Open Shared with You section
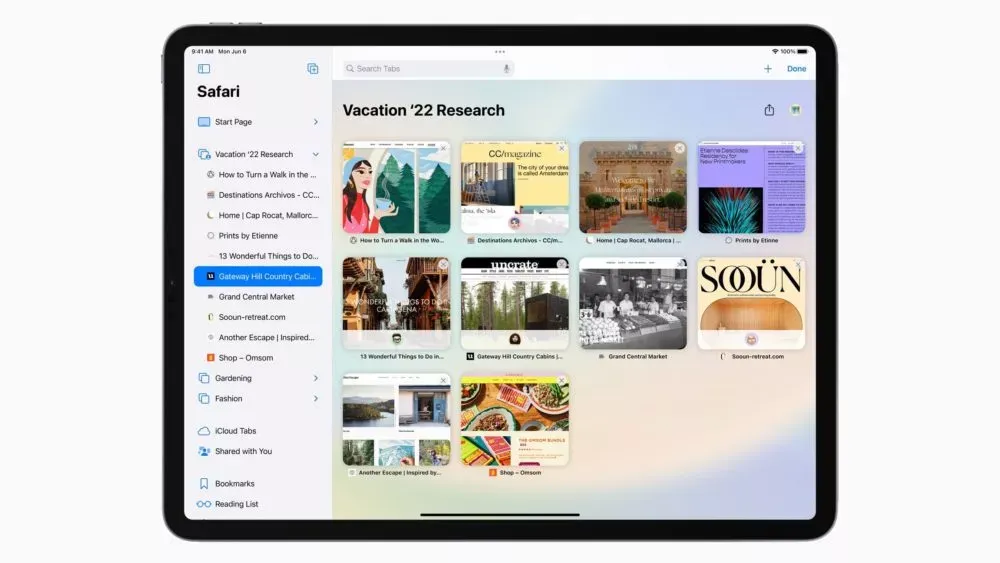This screenshot has width=1000, height=563. [x=243, y=451]
